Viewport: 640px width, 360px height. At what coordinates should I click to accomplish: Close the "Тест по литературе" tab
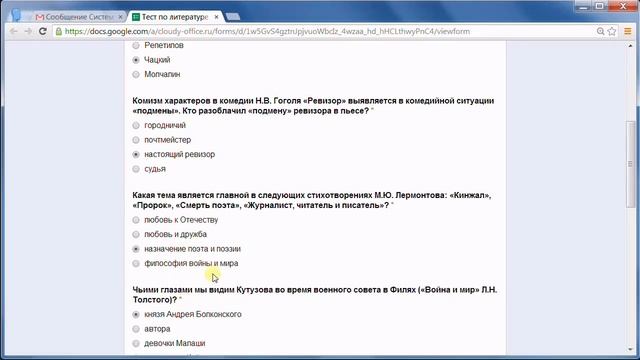click(x=216, y=17)
